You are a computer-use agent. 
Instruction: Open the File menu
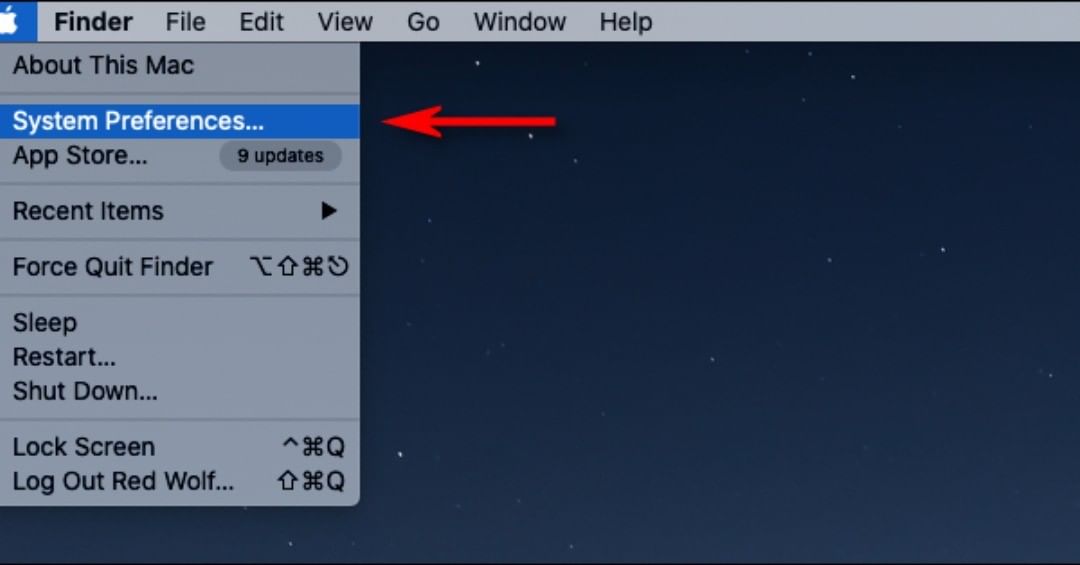[185, 21]
